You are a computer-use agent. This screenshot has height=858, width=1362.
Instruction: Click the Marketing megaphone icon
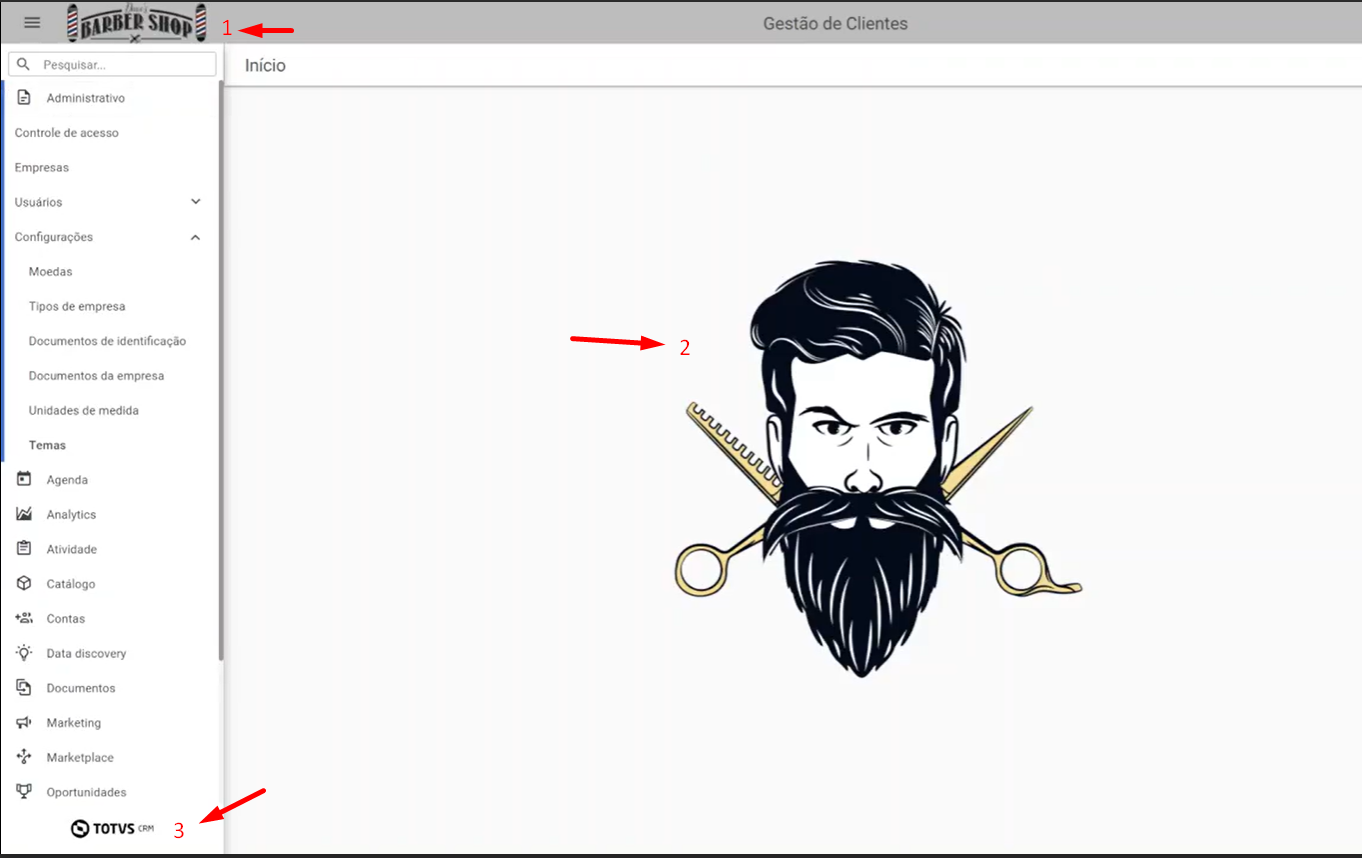click(24, 722)
